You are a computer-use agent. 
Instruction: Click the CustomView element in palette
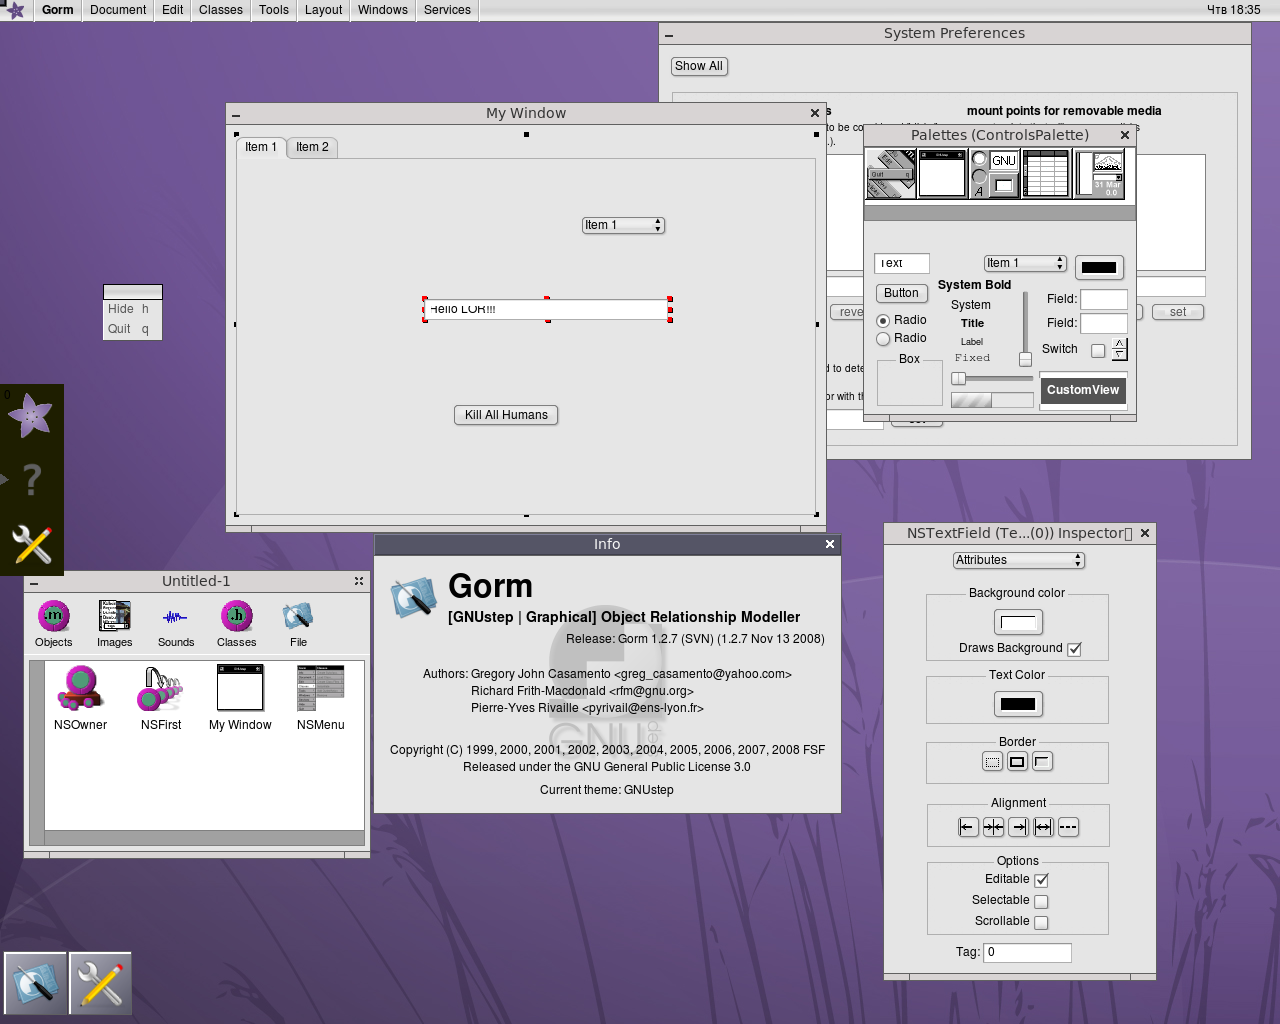1083,390
